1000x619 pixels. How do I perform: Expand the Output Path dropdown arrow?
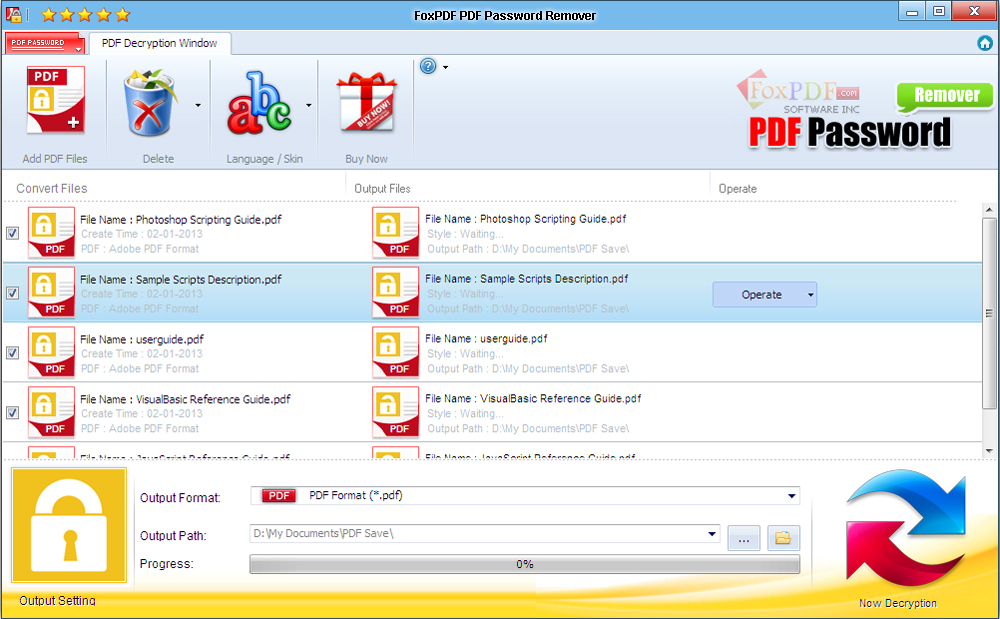pyautogui.click(x=712, y=534)
